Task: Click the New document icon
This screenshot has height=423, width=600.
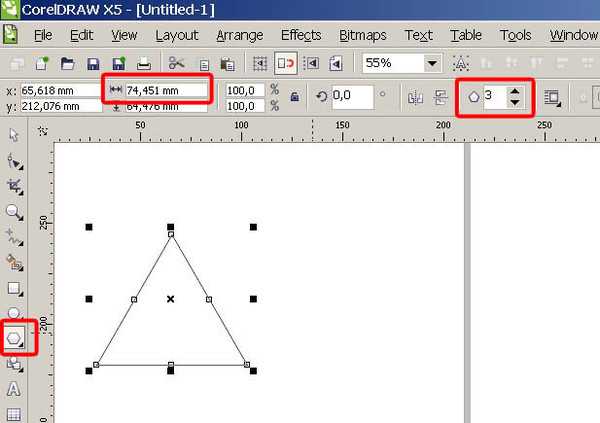Action: (42, 63)
